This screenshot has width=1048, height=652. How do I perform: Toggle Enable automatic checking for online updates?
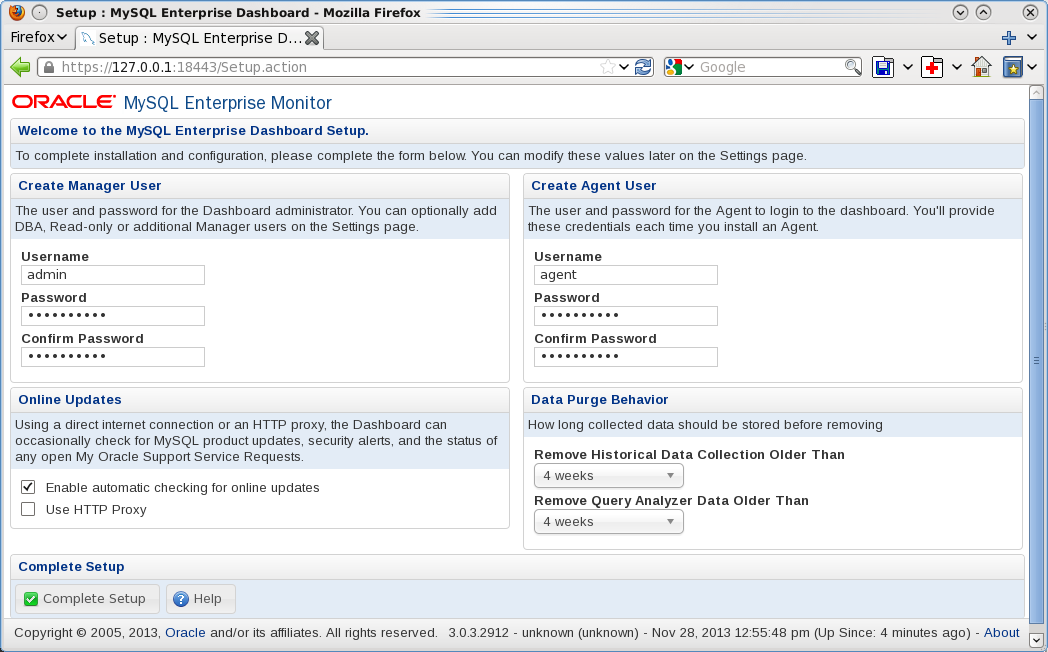coord(28,487)
